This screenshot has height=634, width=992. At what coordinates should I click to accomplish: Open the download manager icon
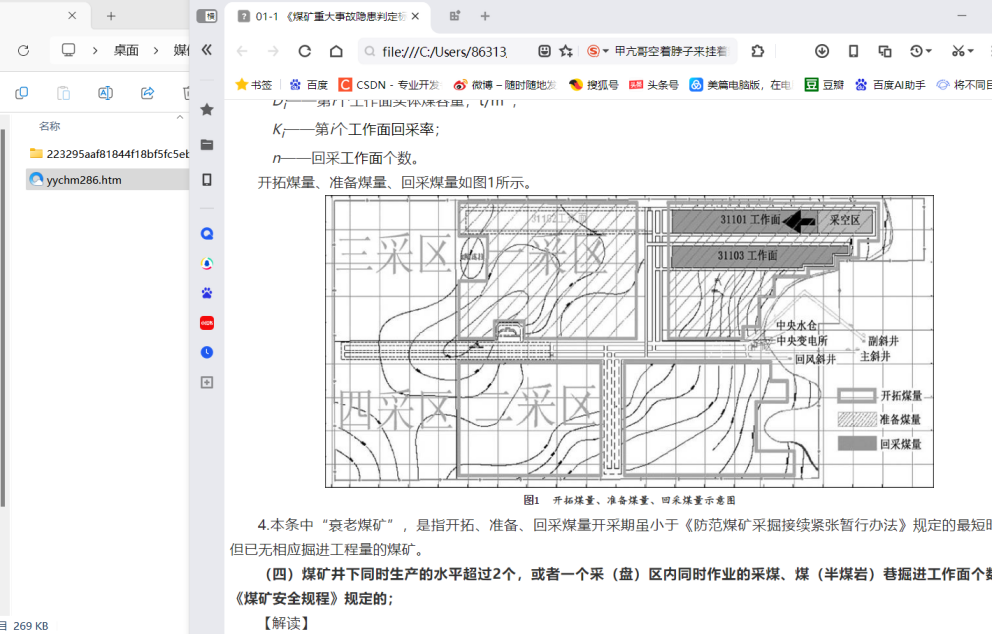[x=821, y=51]
